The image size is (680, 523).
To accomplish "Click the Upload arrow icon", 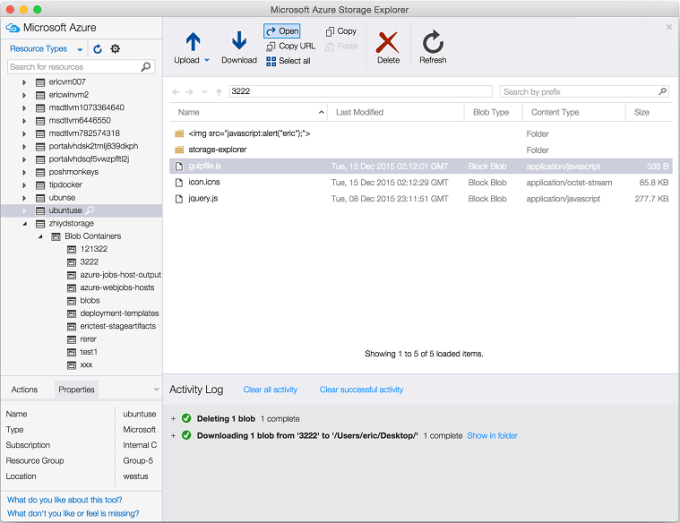I will [193, 42].
